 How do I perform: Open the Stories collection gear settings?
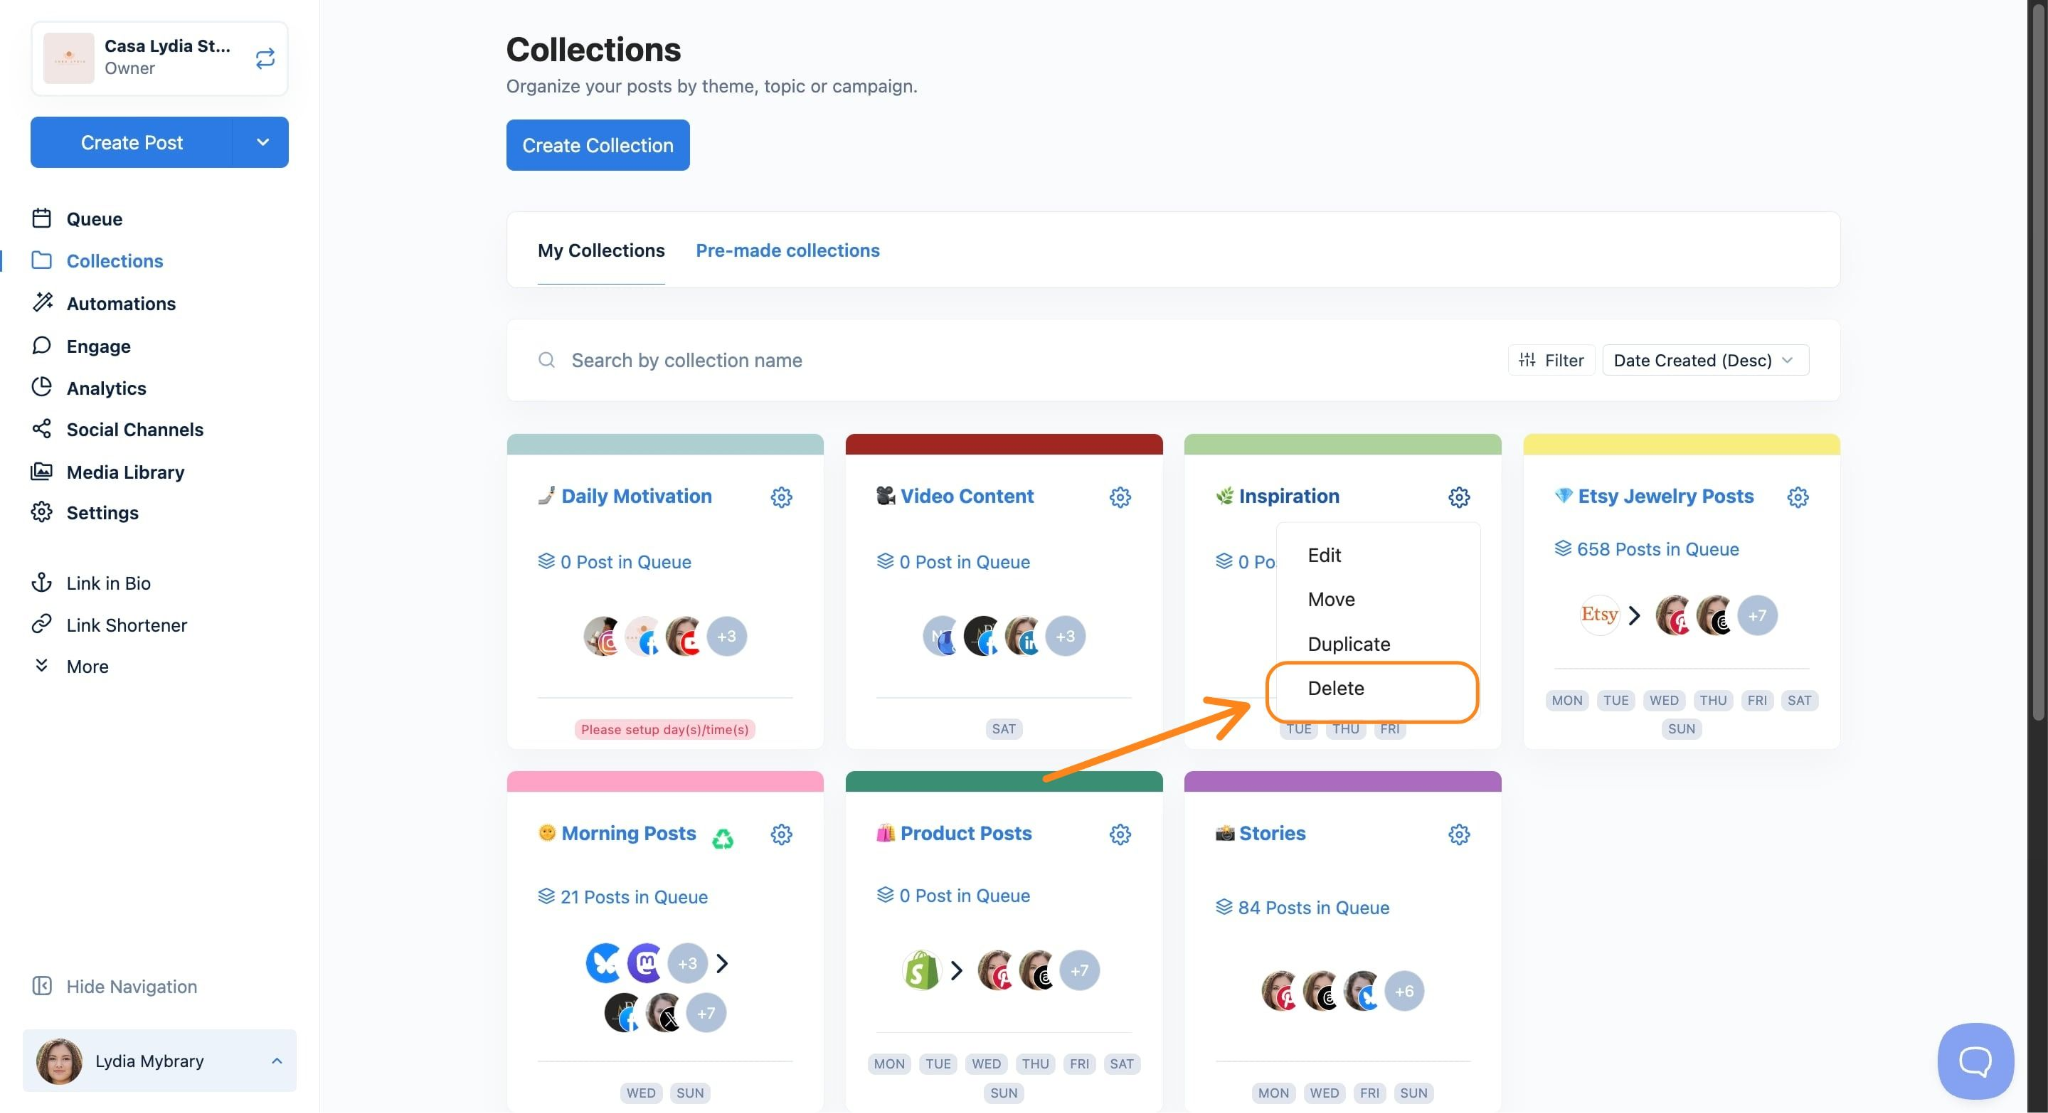tap(1459, 834)
